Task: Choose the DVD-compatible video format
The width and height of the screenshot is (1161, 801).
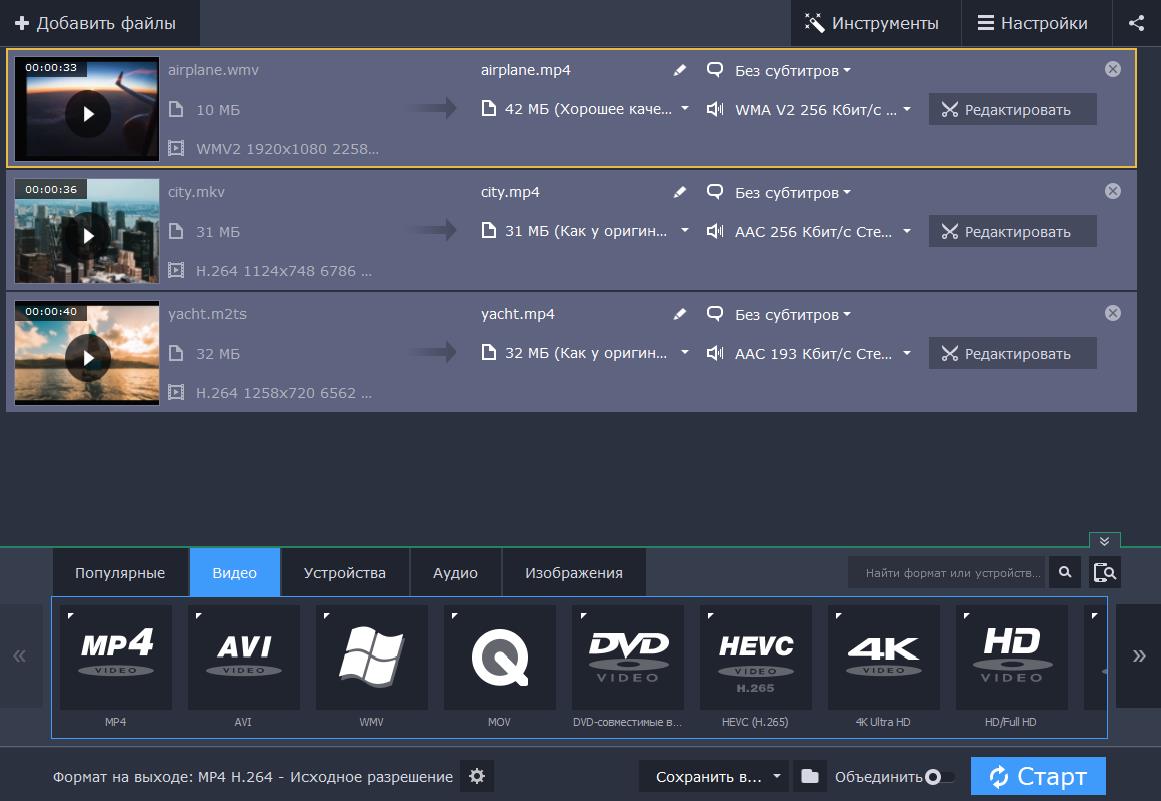Action: 627,657
